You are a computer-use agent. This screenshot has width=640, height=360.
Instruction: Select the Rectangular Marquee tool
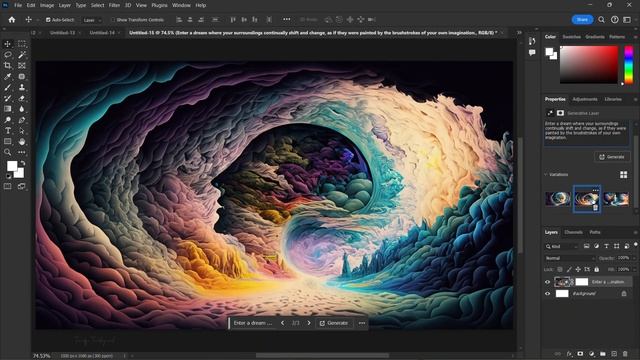22,44
